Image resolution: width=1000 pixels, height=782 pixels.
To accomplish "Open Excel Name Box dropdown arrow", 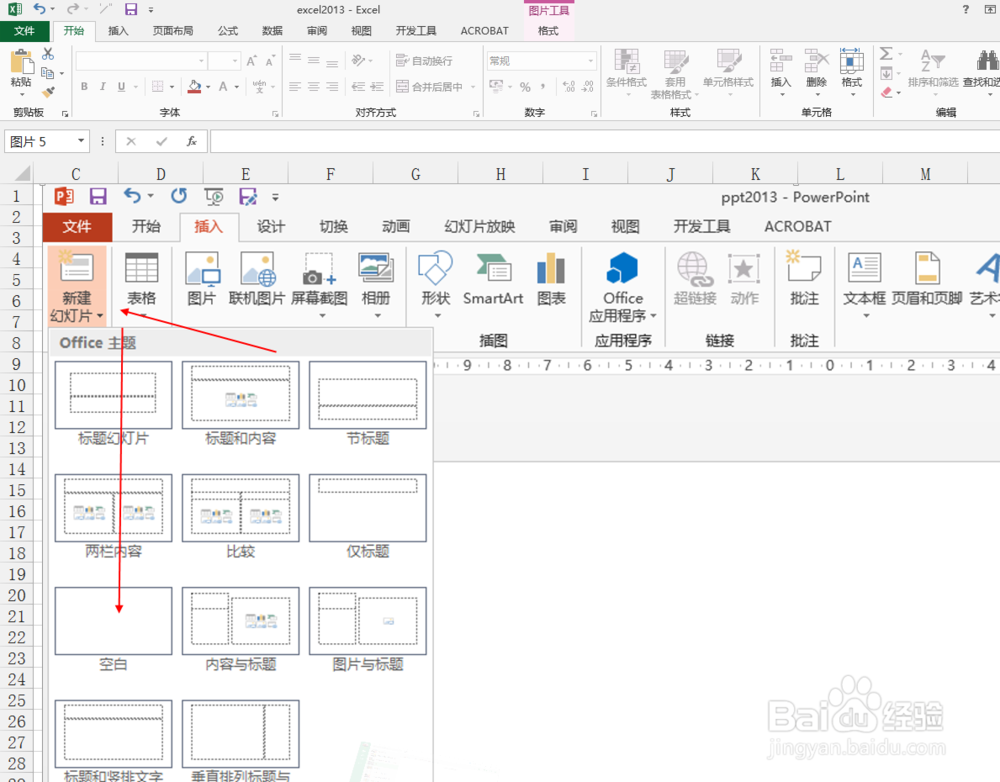I will (x=81, y=141).
